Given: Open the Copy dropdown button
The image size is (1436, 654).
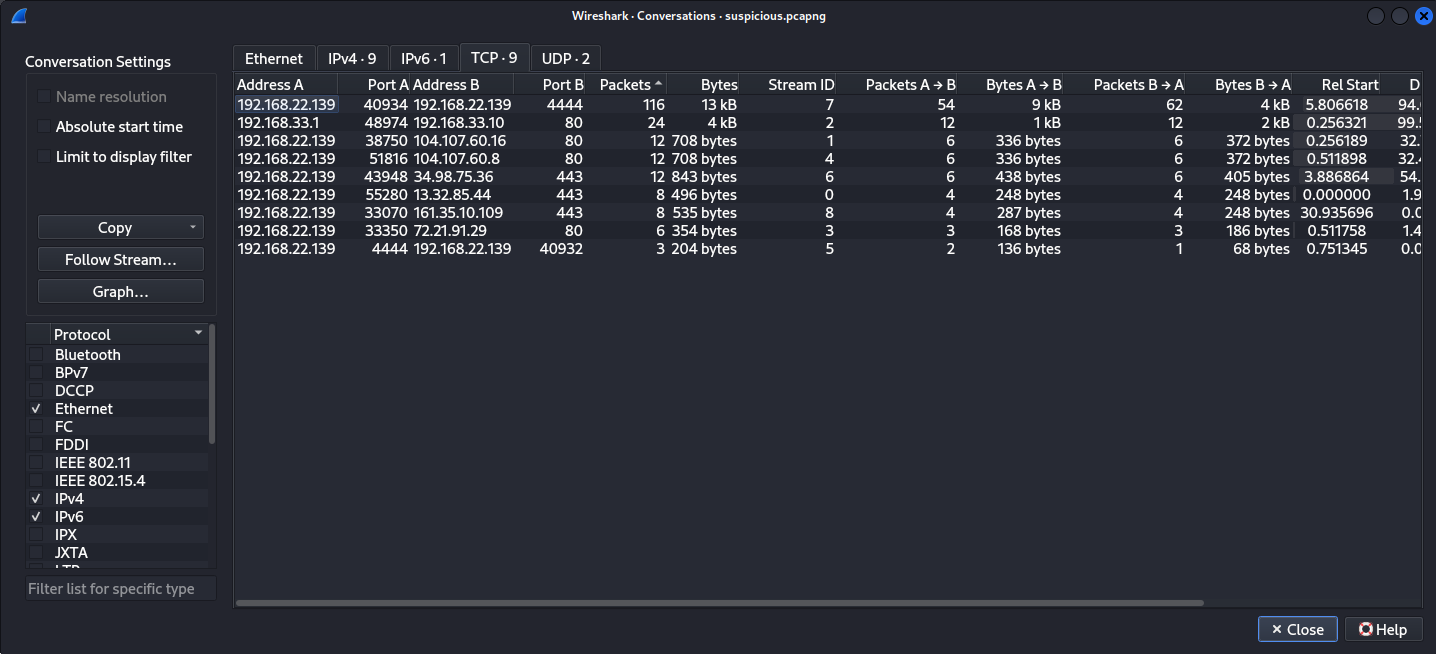Looking at the screenshot, I should point(121,228).
